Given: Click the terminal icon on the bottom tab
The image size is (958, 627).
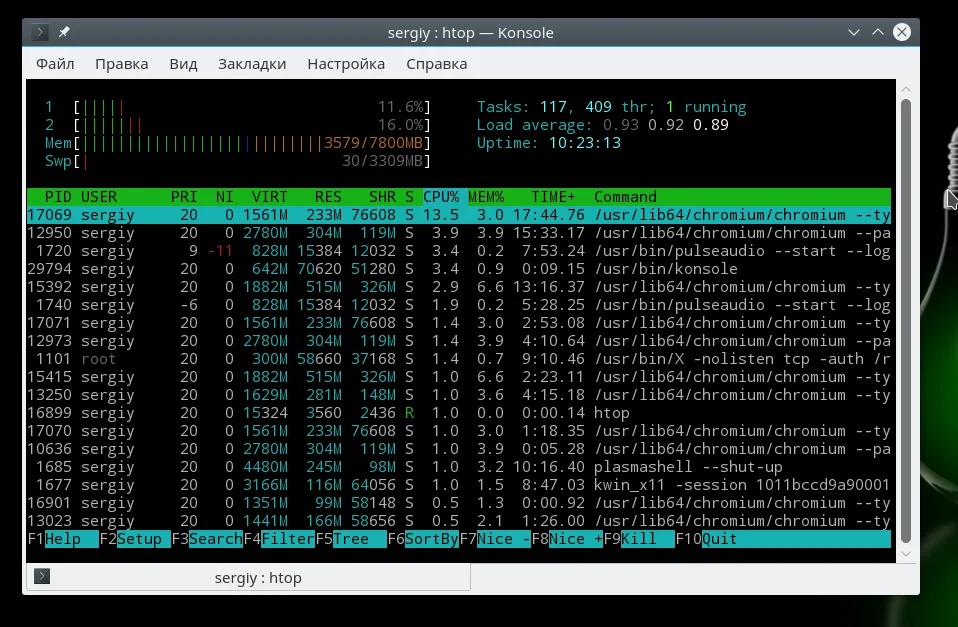Looking at the screenshot, I should click(42, 577).
